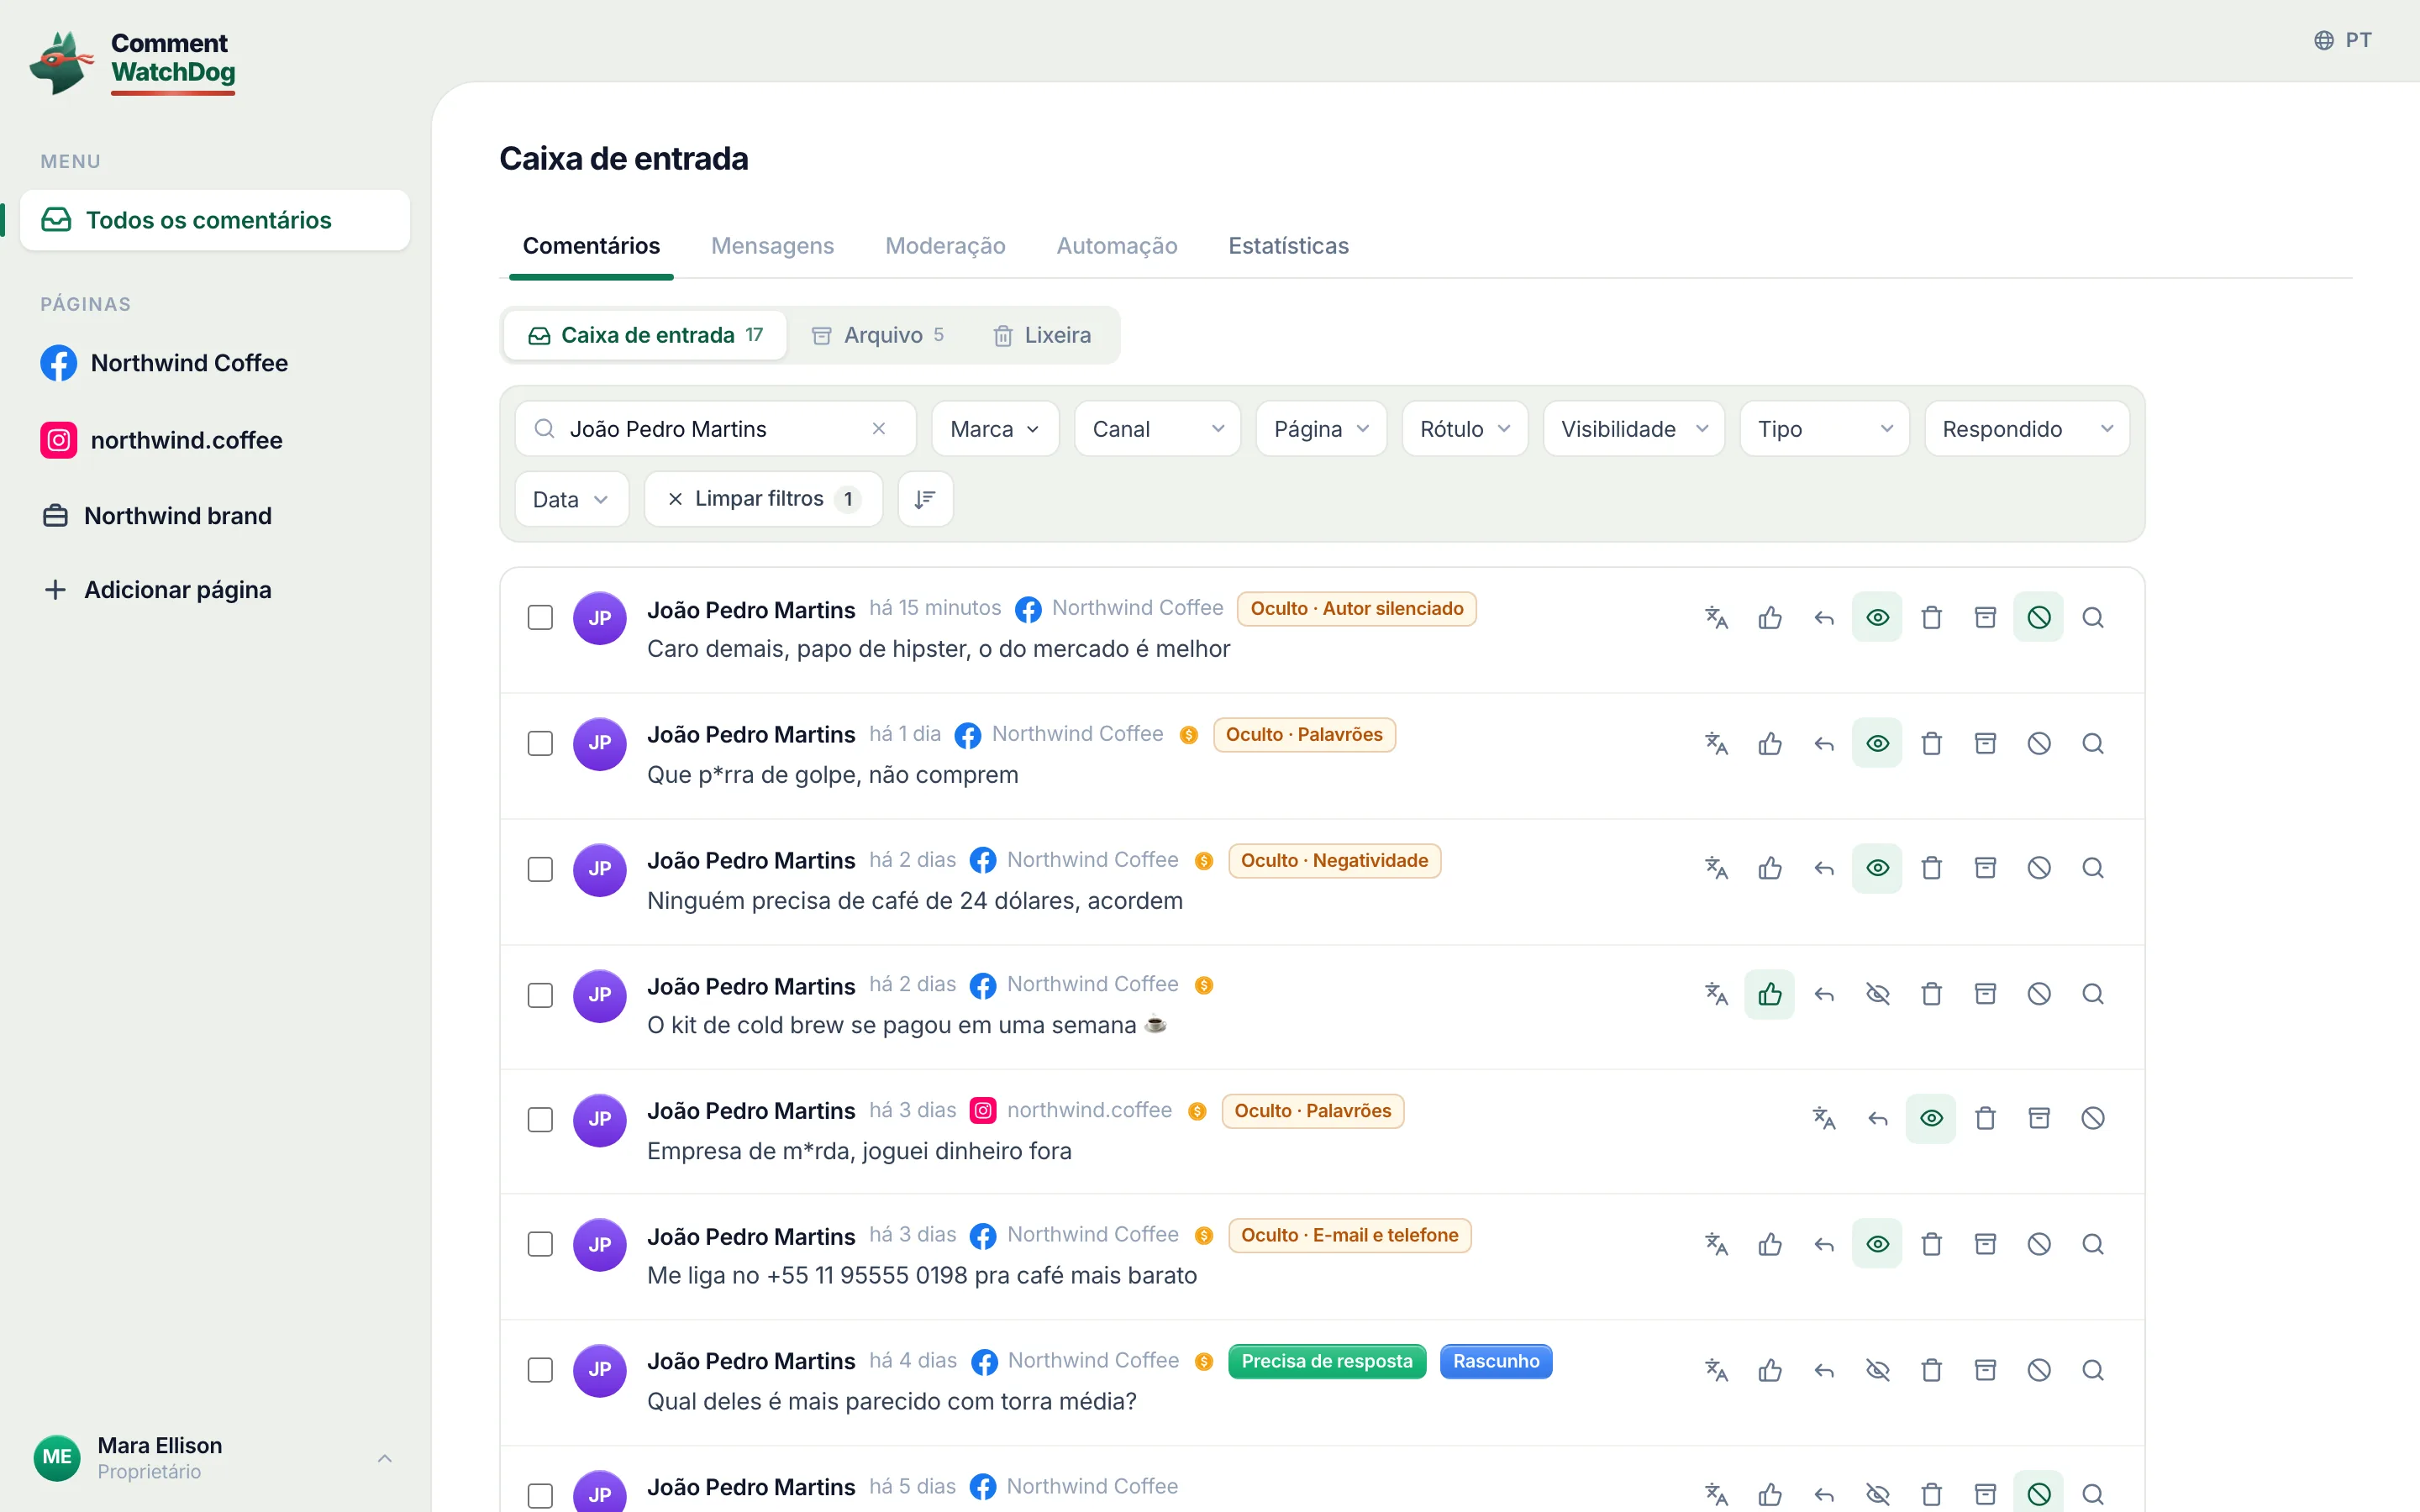Archive the 'Caro demais, papo de hipster' comment
Screen dimensions: 2420x1512
1986,617
